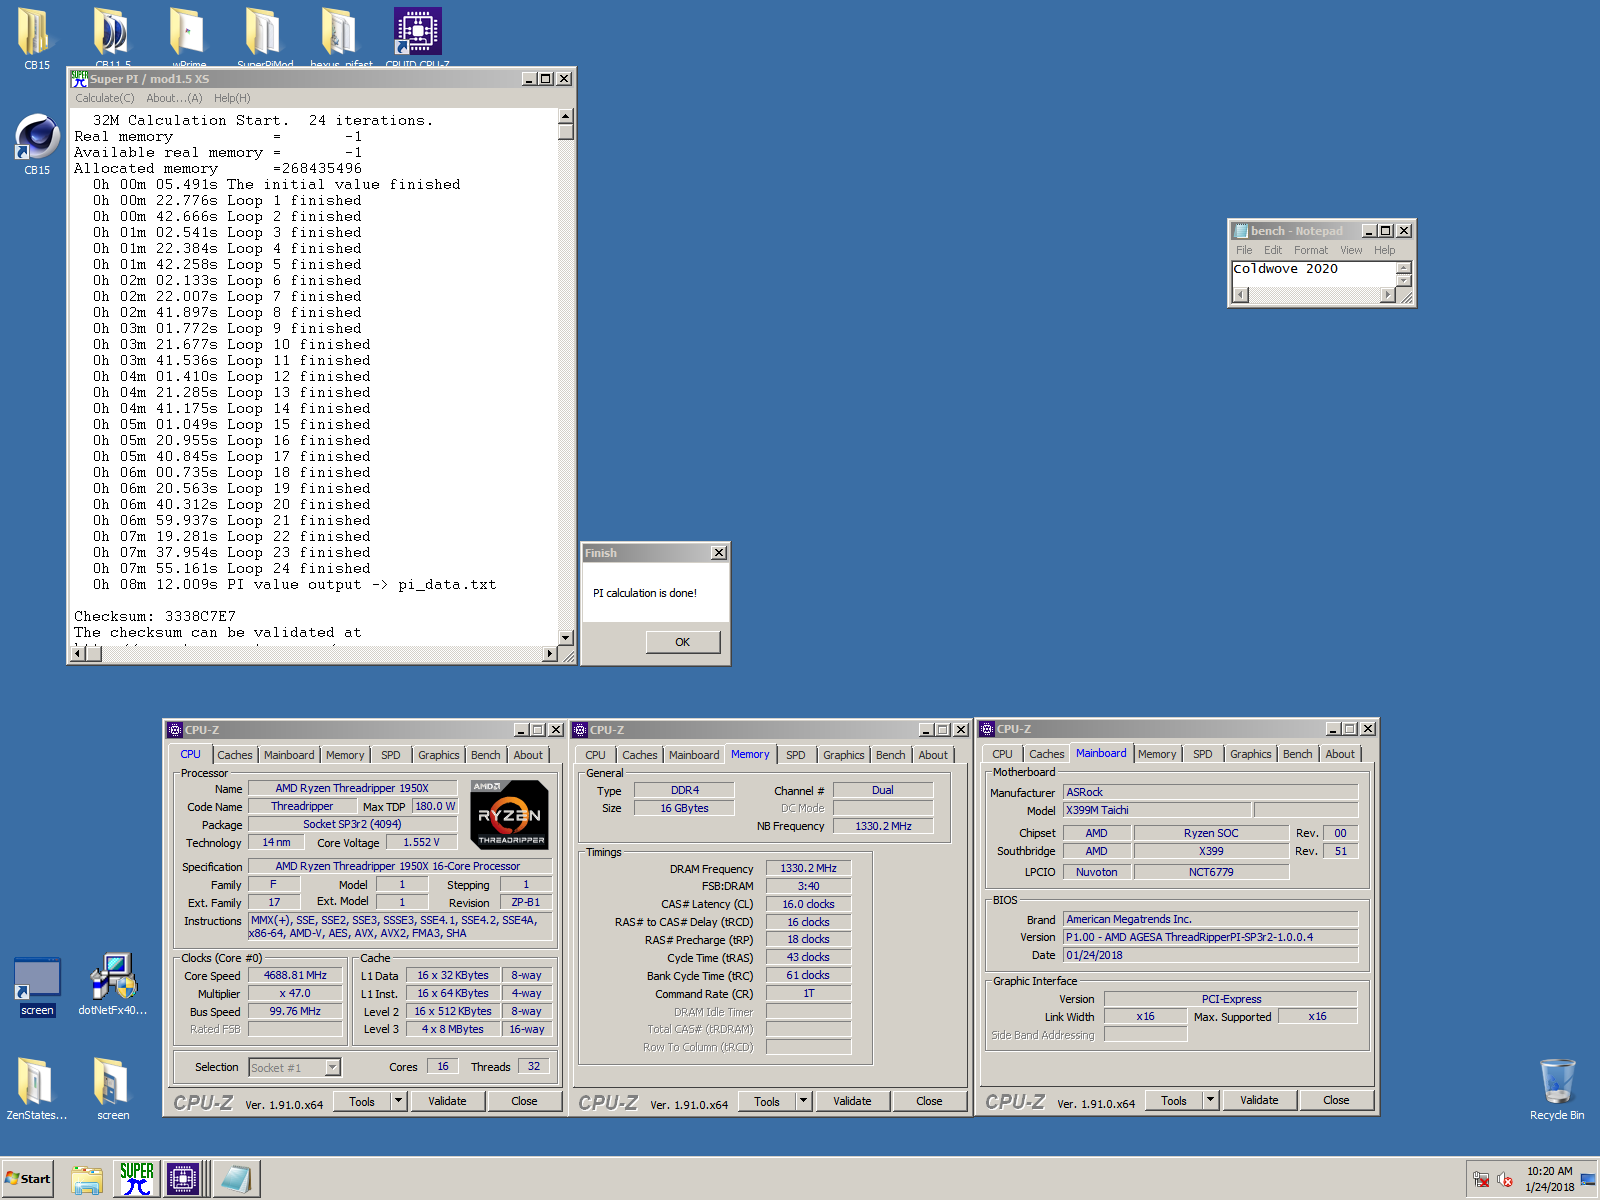The height and width of the screenshot is (1200, 1600).
Task: Open the screen shortcut icon on the desktop
Action: pyautogui.click(x=37, y=987)
